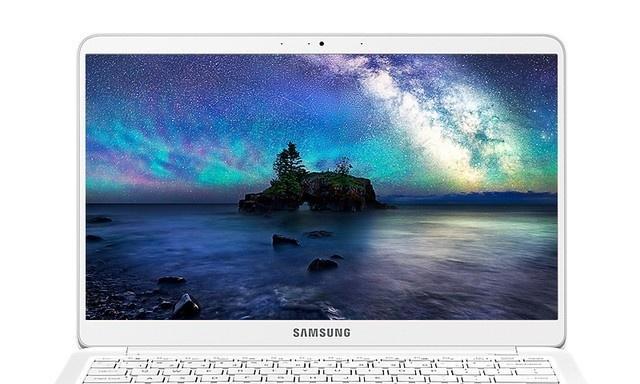Click the webcam lens on the bezel

322,44
